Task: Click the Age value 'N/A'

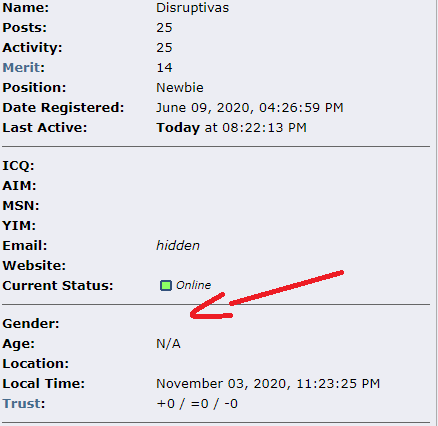Action: (x=168, y=344)
